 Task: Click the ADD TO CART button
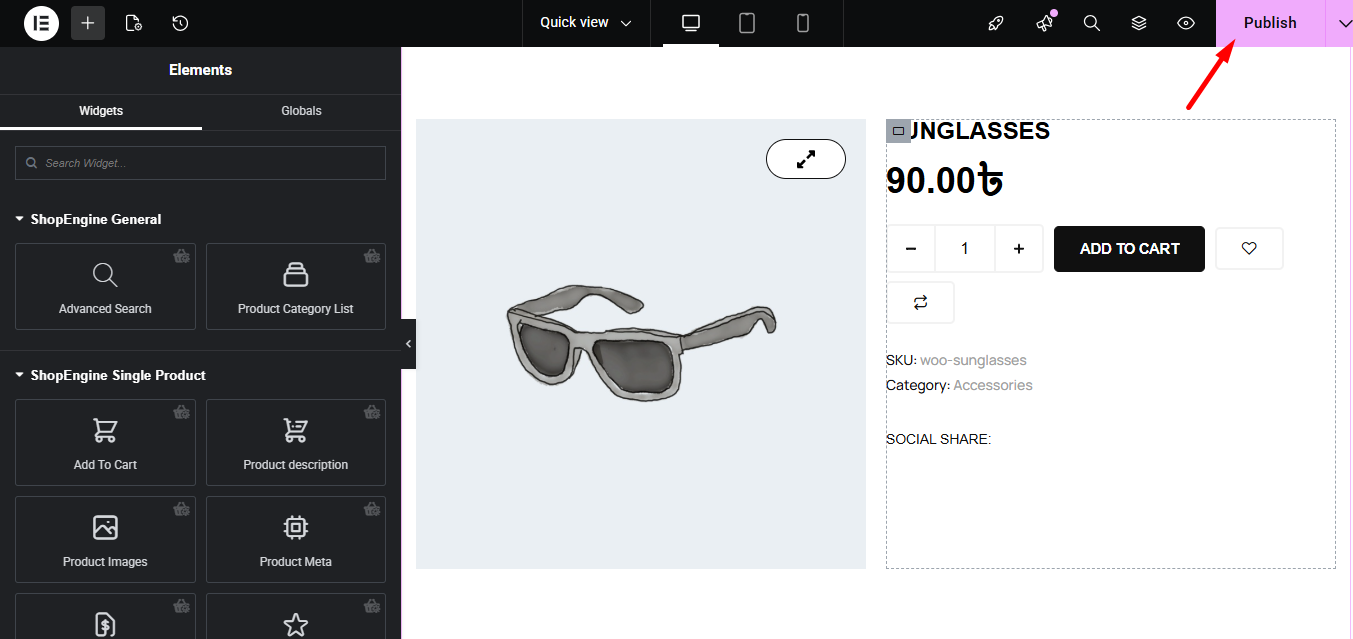click(1129, 248)
